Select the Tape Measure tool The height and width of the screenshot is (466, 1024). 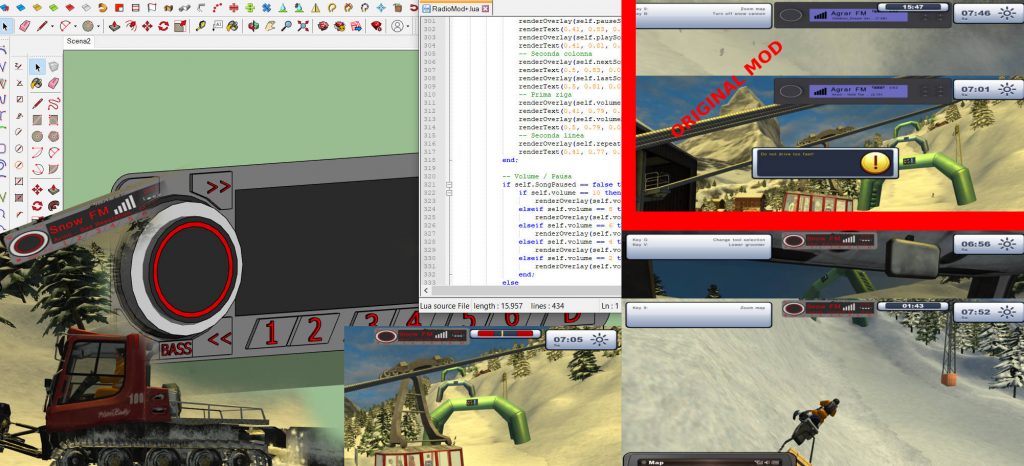click(201, 26)
